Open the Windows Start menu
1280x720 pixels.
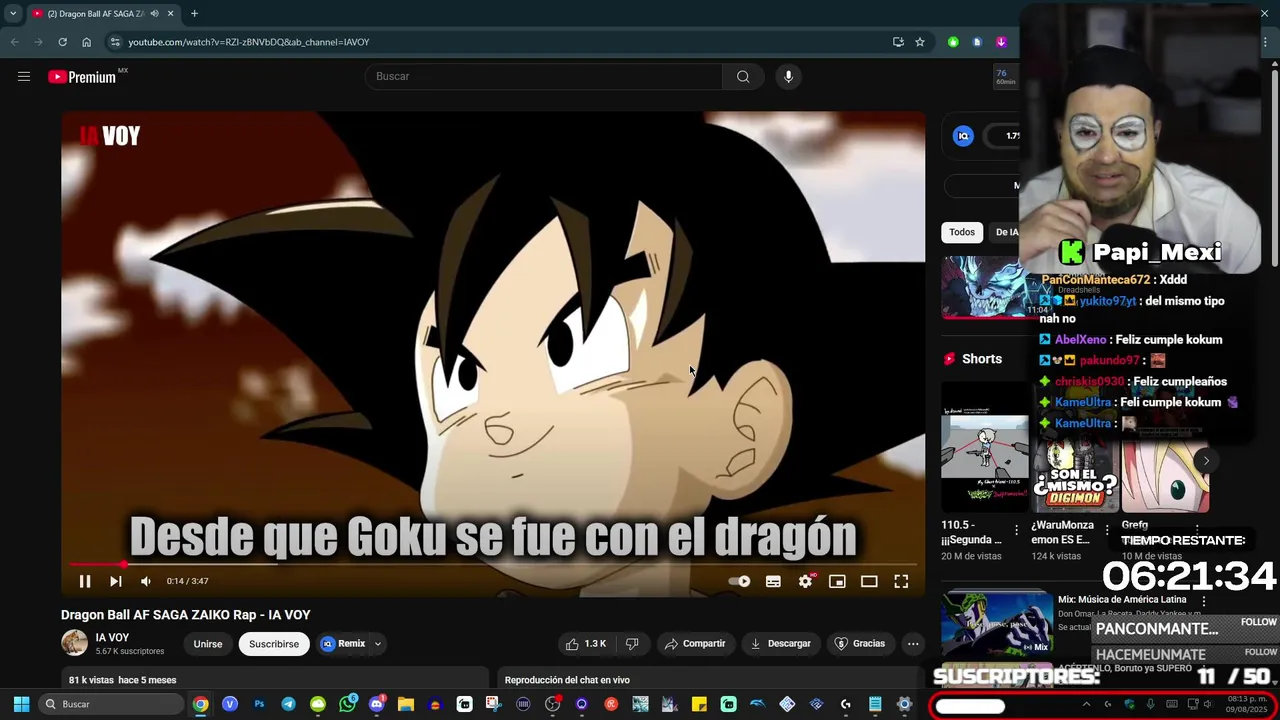point(21,704)
